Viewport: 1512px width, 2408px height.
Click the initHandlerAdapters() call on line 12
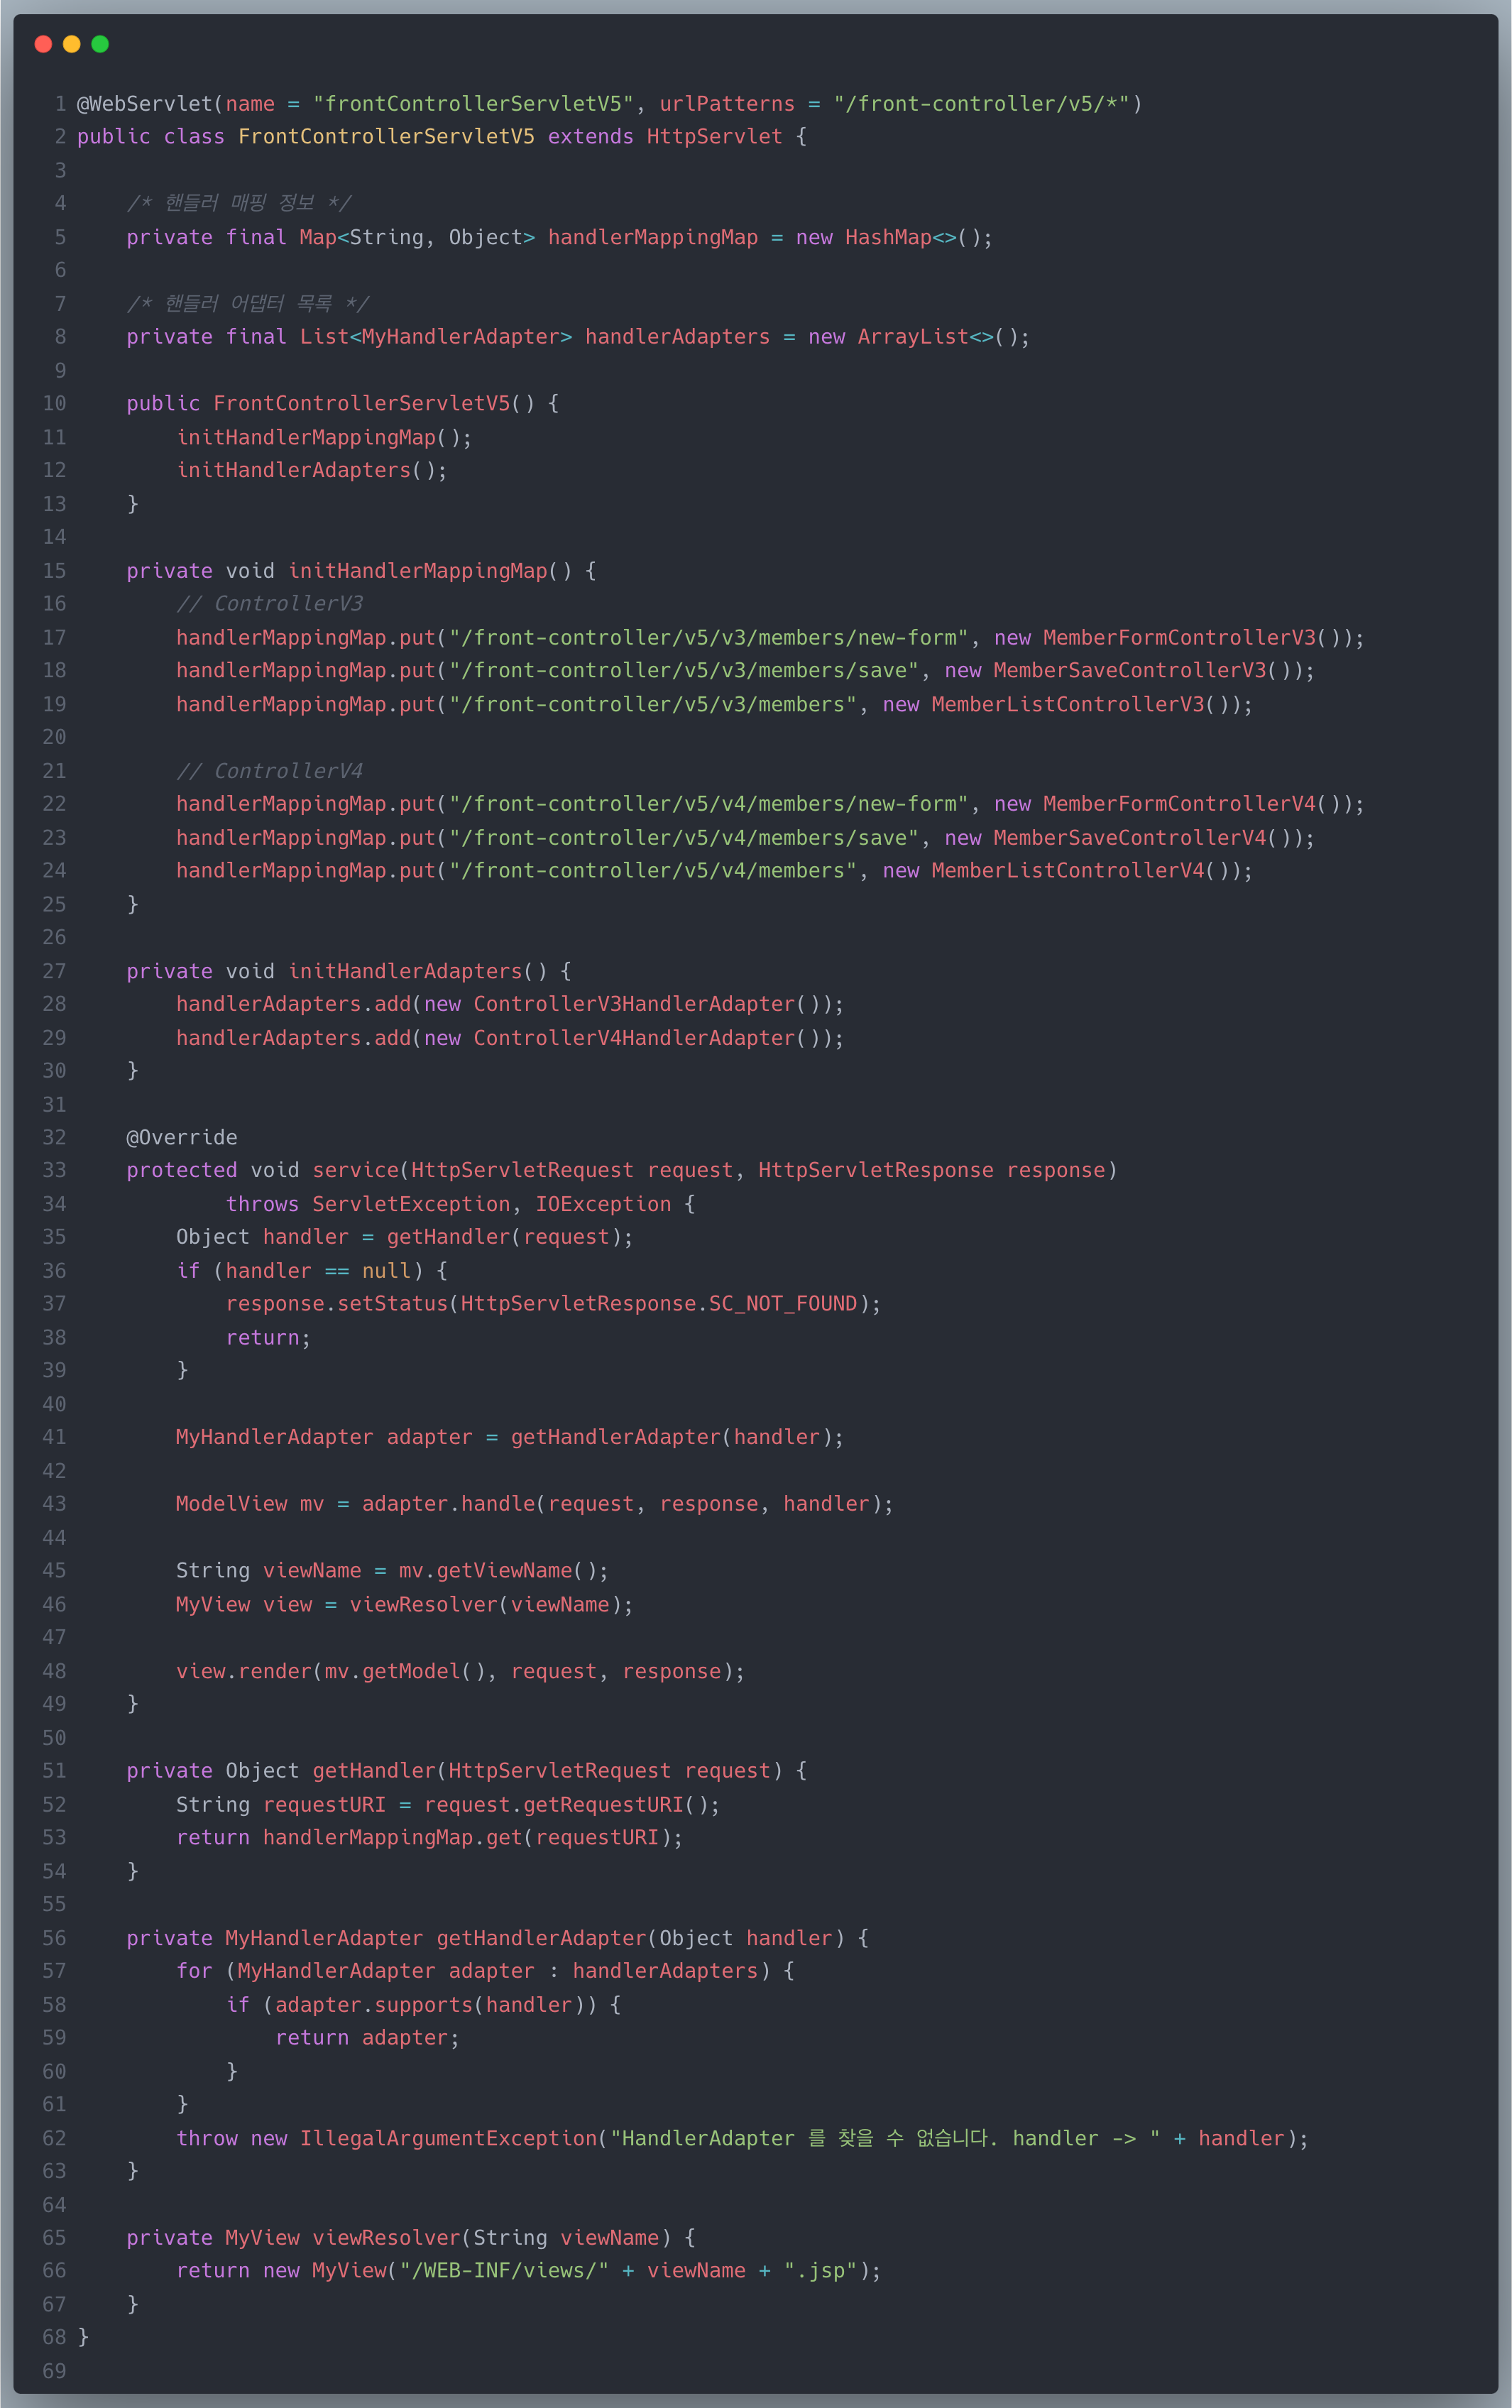pos(311,471)
